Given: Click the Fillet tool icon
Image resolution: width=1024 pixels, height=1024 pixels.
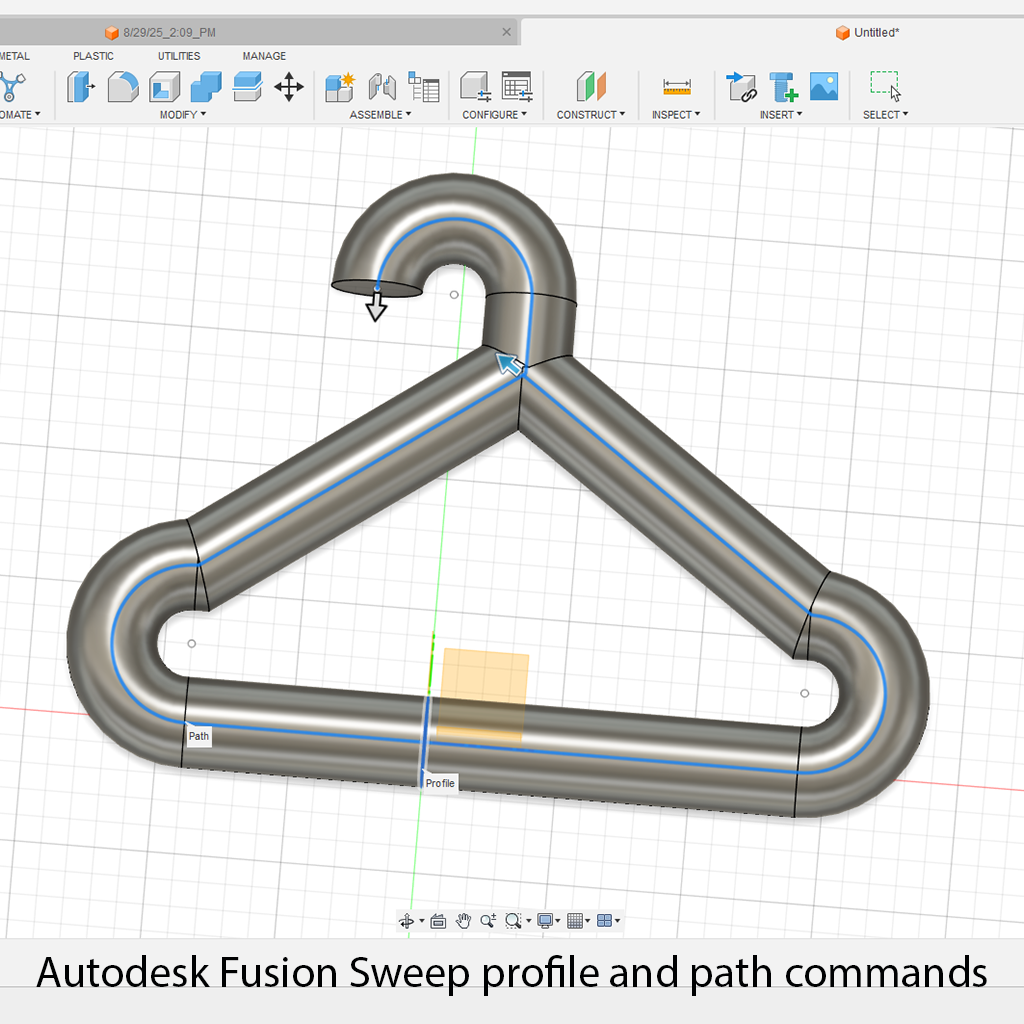Looking at the screenshot, I should click(122, 87).
